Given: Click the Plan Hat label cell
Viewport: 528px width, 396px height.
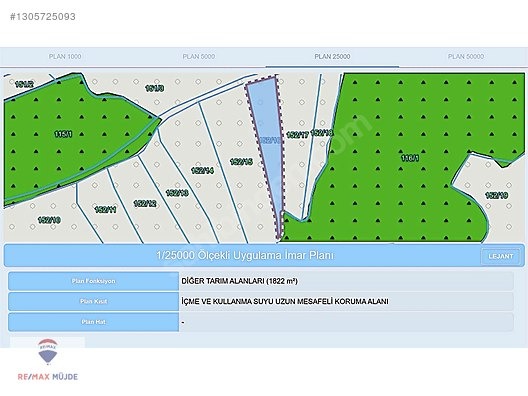Looking at the screenshot, I should pyautogui.click(x=94, y=322).
